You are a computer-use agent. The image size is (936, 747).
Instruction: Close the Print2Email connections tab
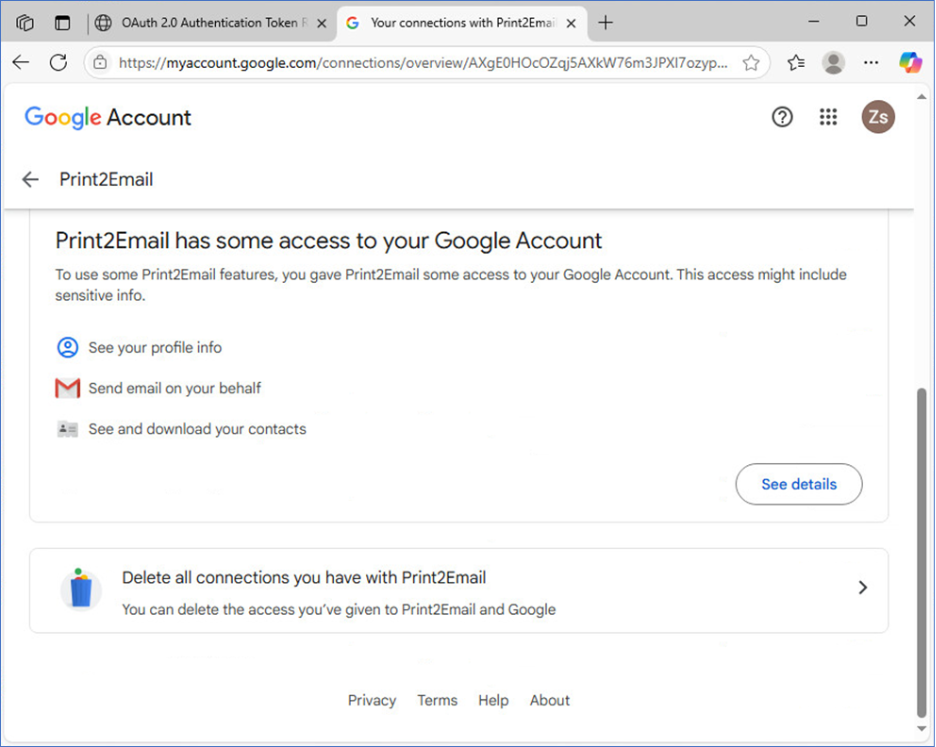click(x=571, y=23)
